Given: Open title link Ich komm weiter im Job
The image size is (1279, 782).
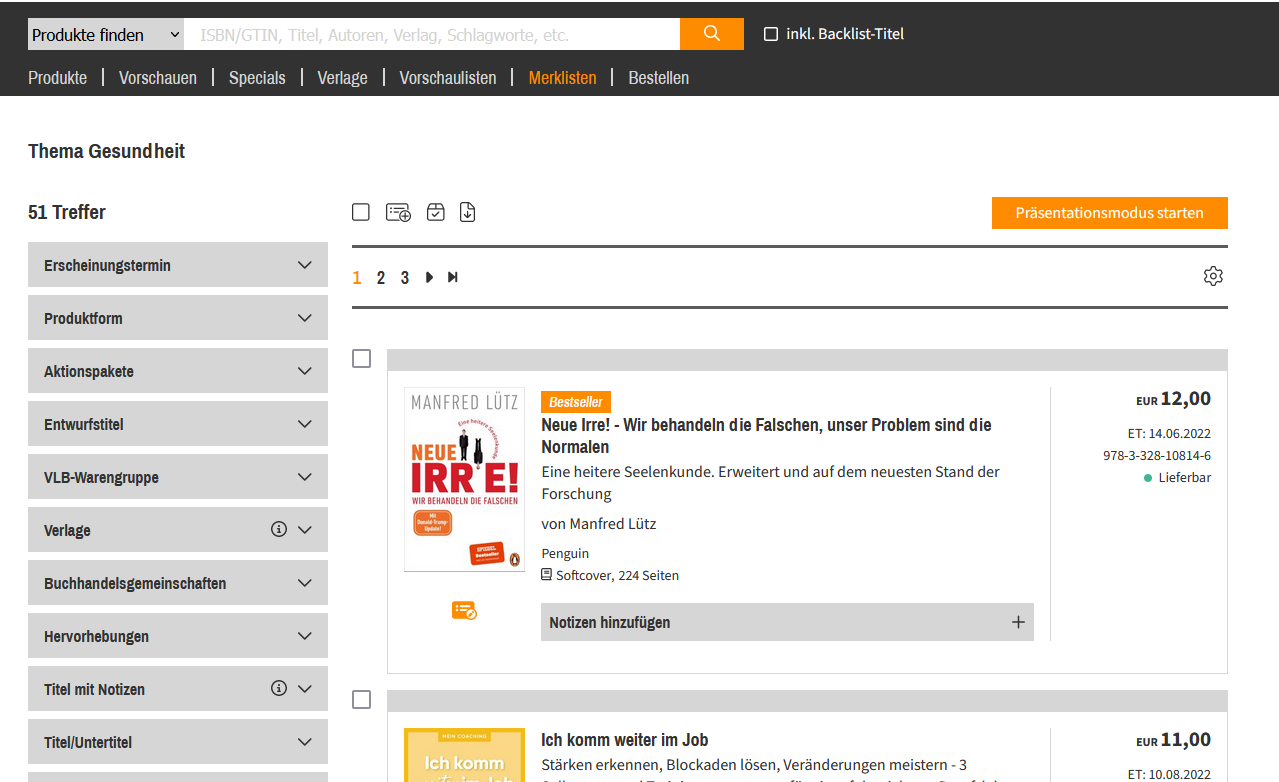Looking at the screenshot, I should click(625, 740).
